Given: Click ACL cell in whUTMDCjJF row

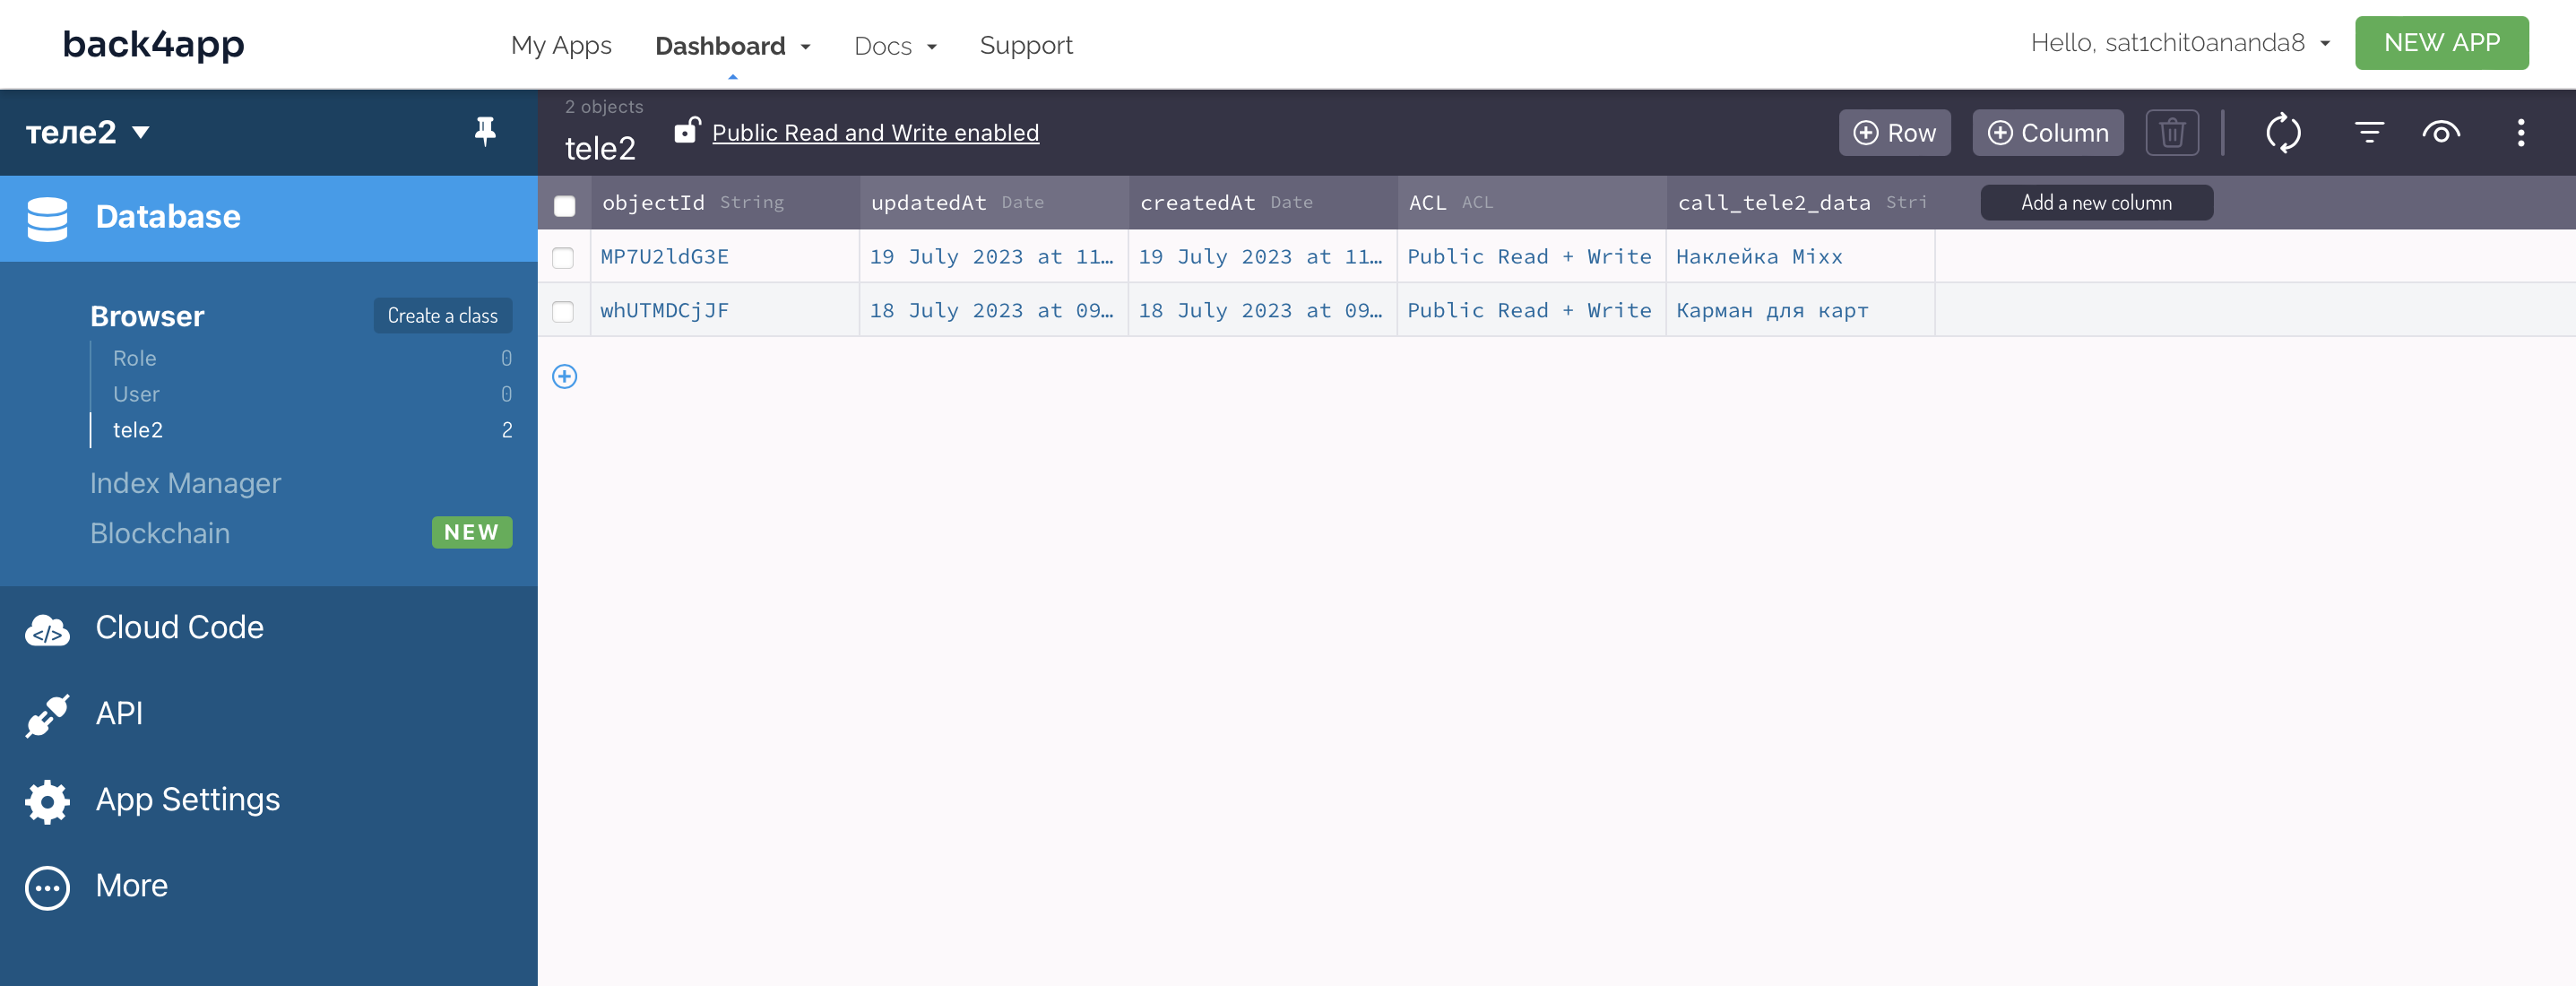Looking at the screenshot, I should (x=1532, y=311).
